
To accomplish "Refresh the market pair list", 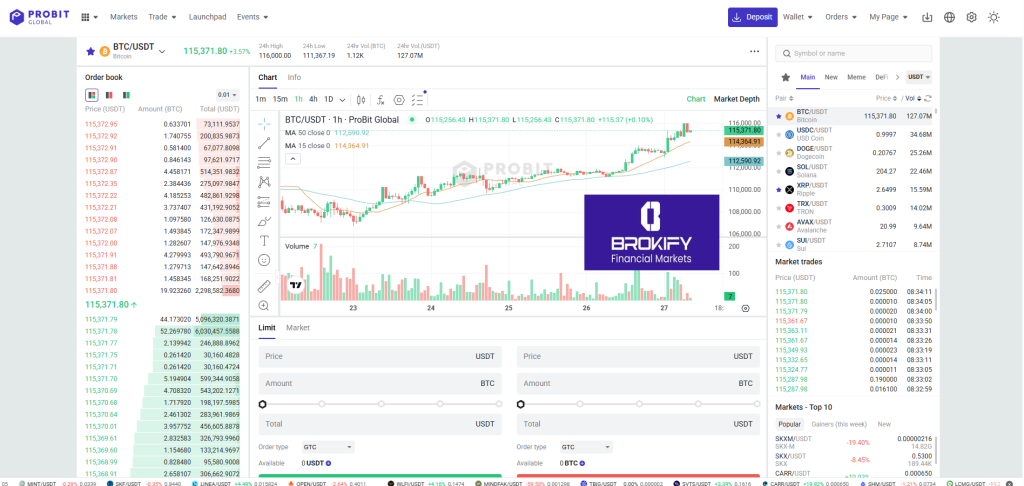I will 928,98.
